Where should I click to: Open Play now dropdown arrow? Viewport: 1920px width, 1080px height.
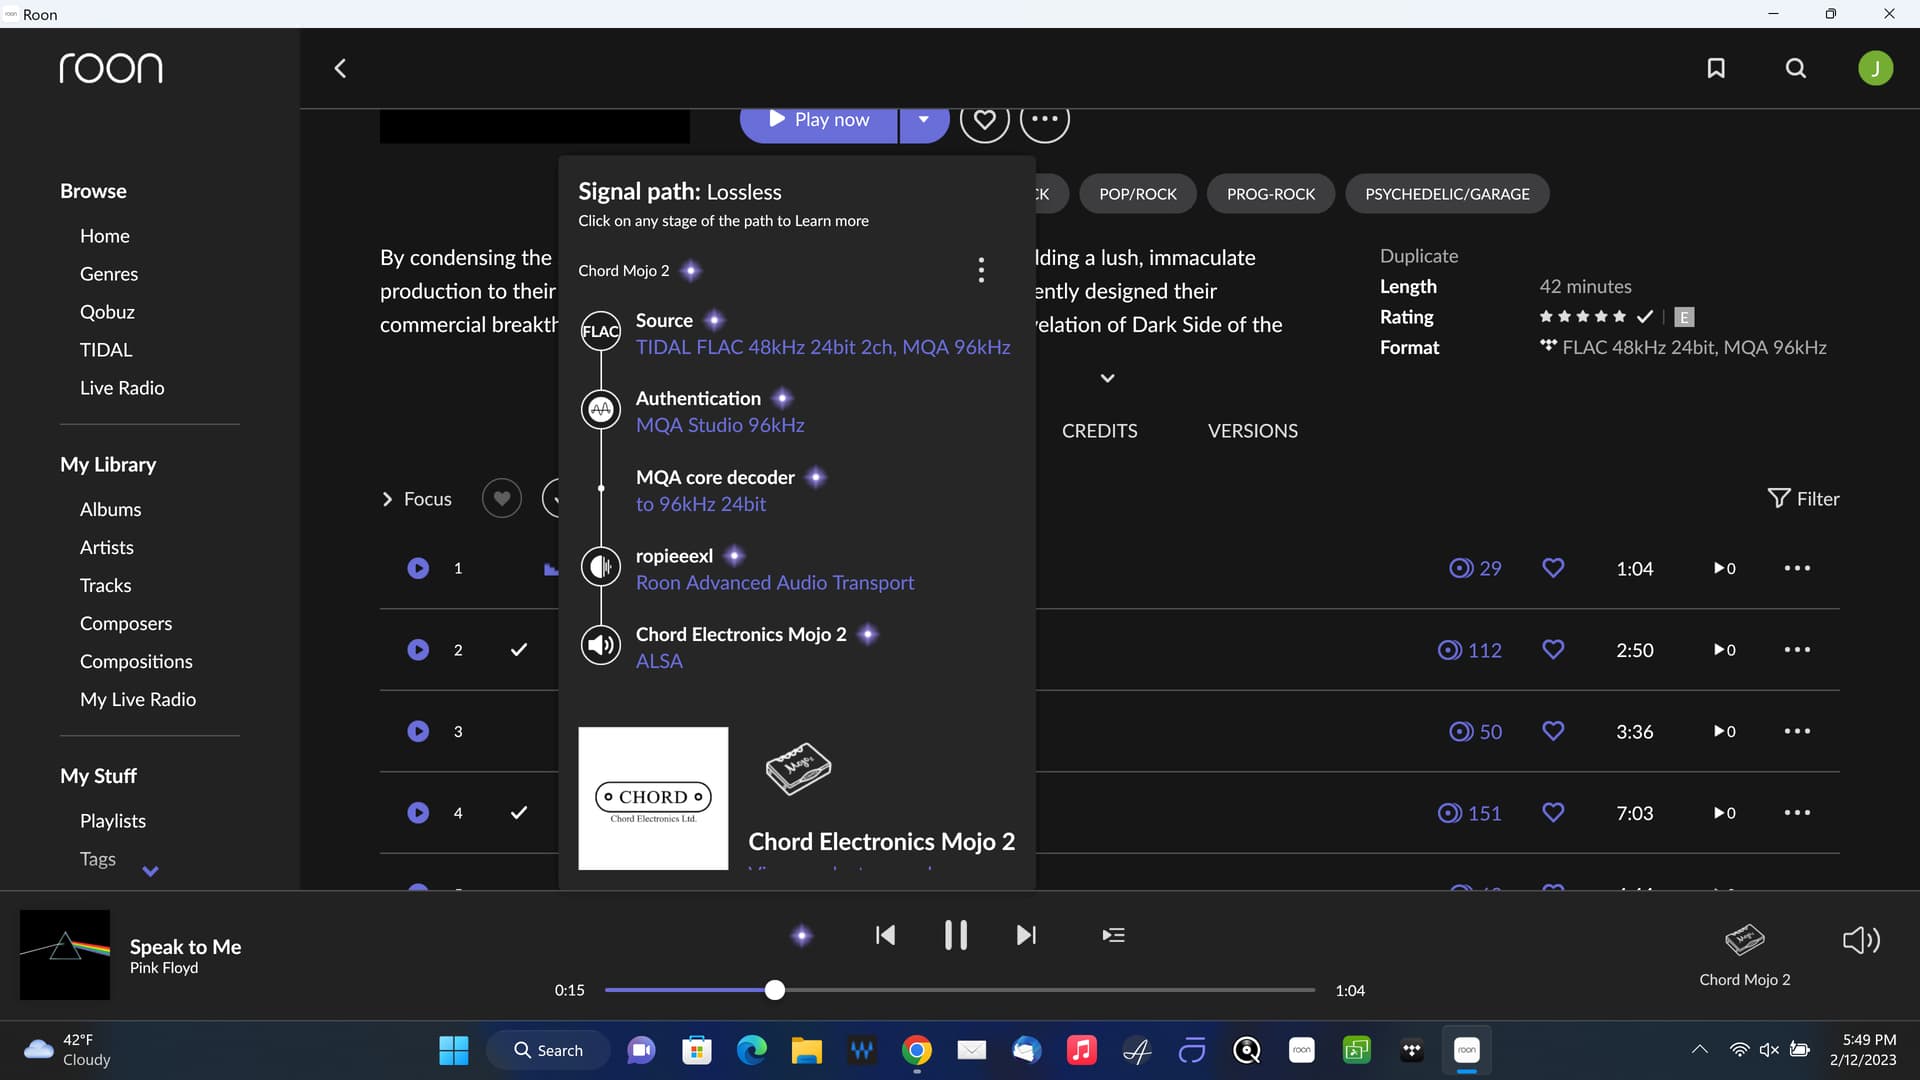click(x=924, y=120)
